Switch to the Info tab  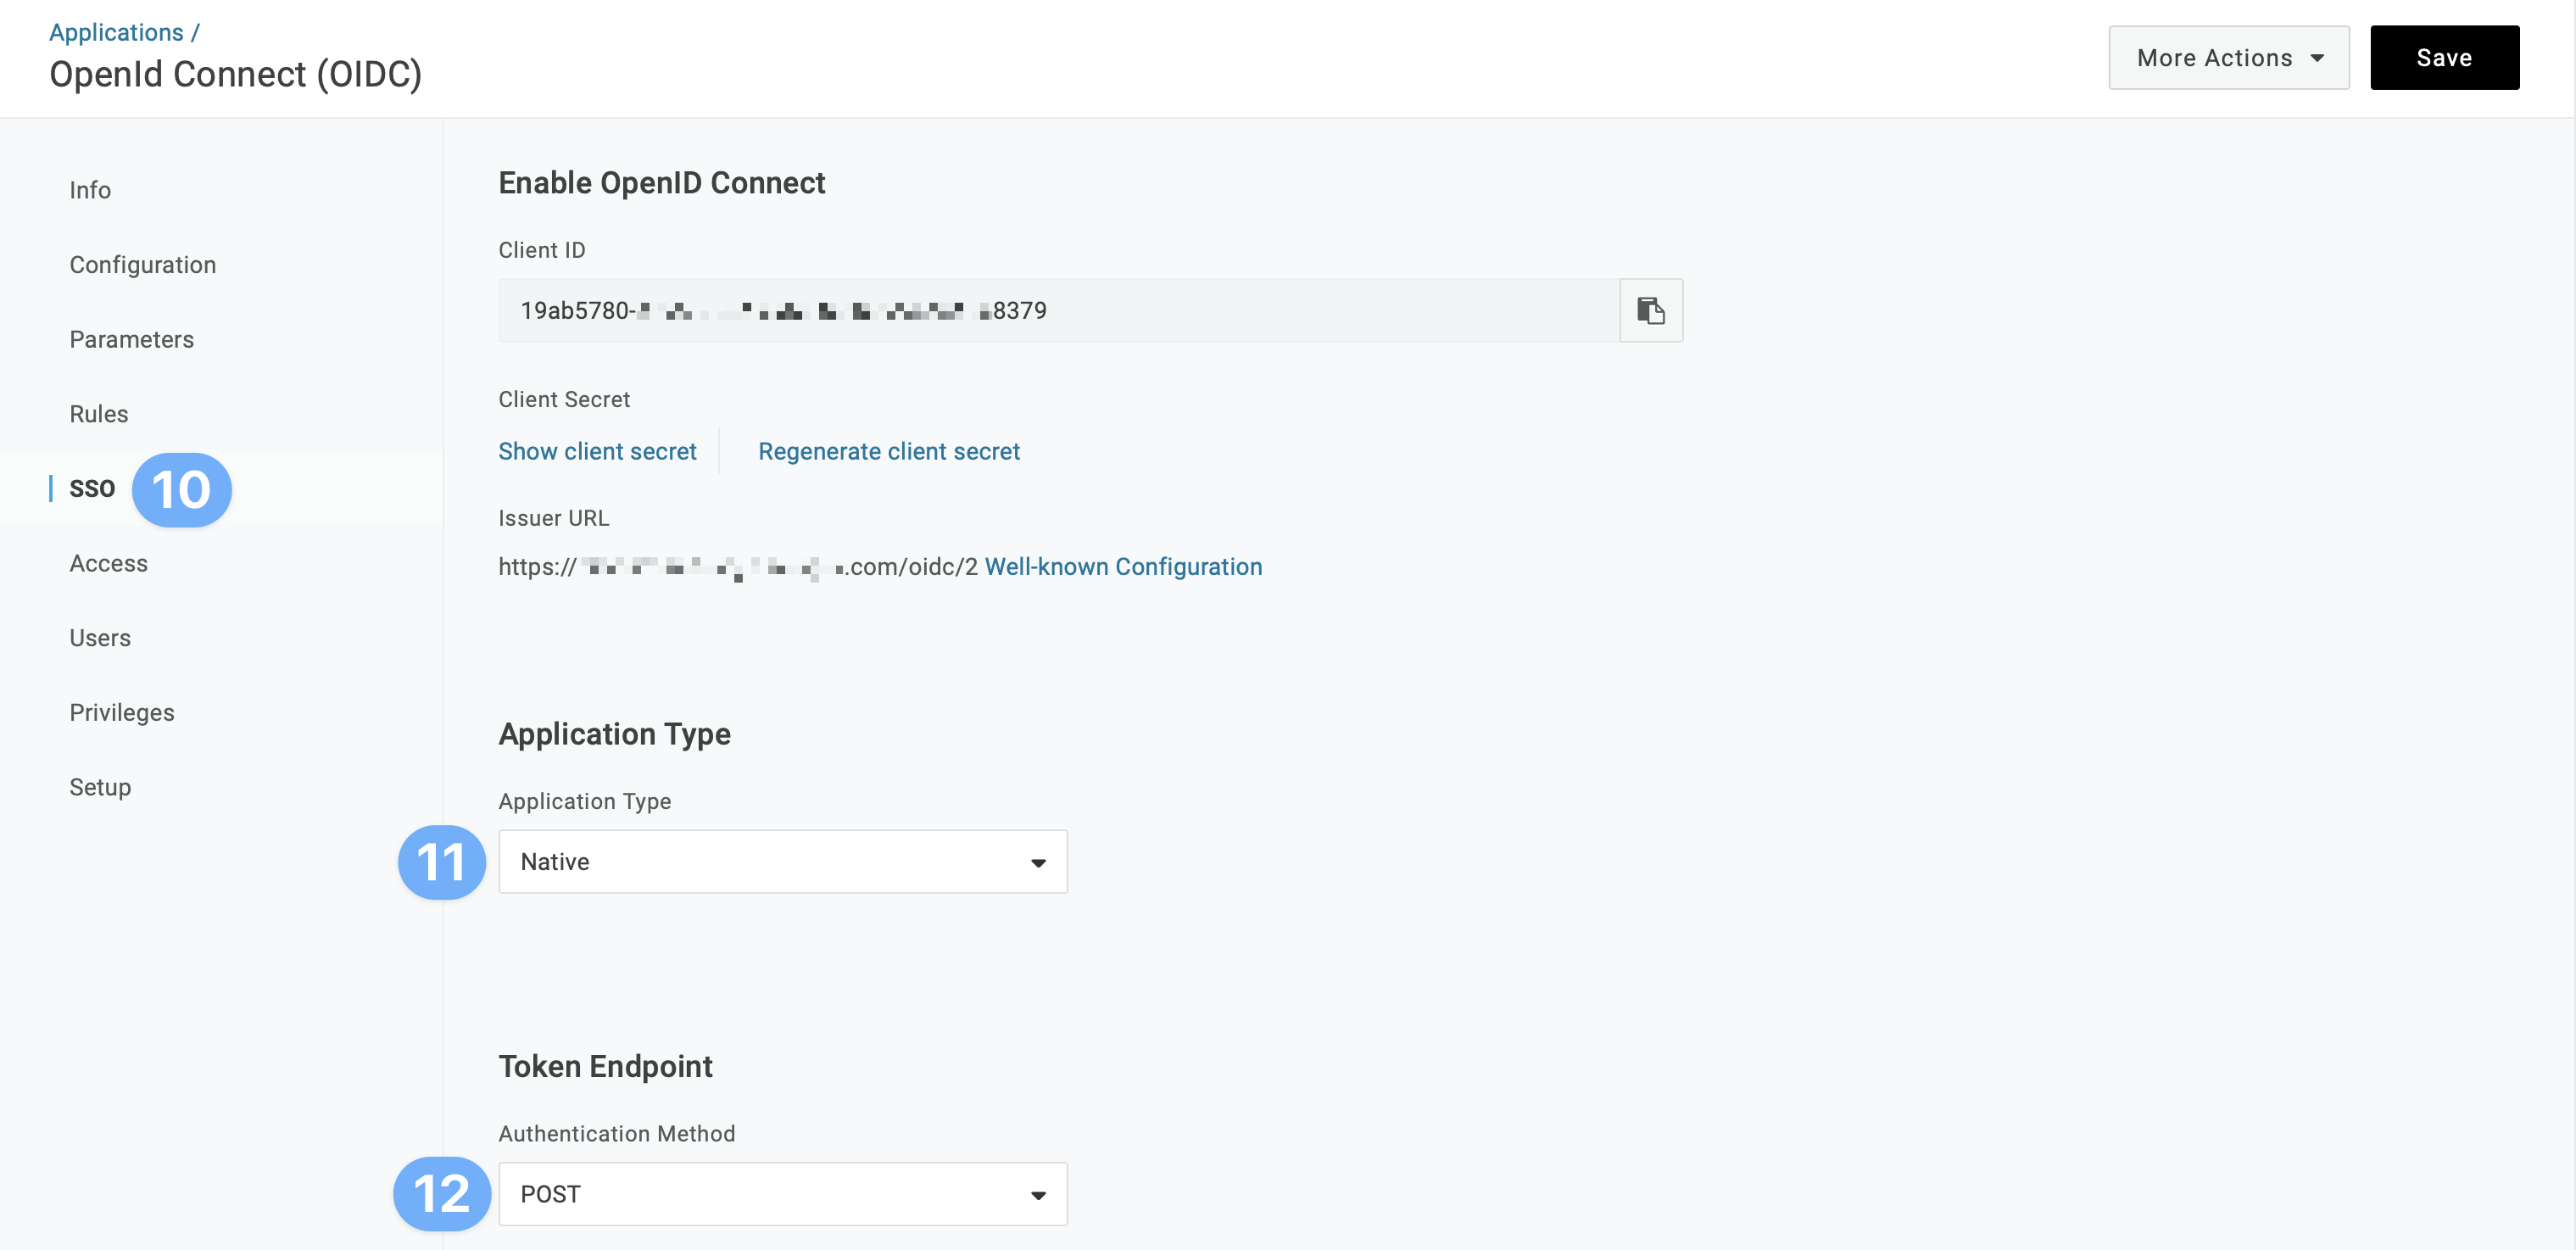[x=90, y=190]
